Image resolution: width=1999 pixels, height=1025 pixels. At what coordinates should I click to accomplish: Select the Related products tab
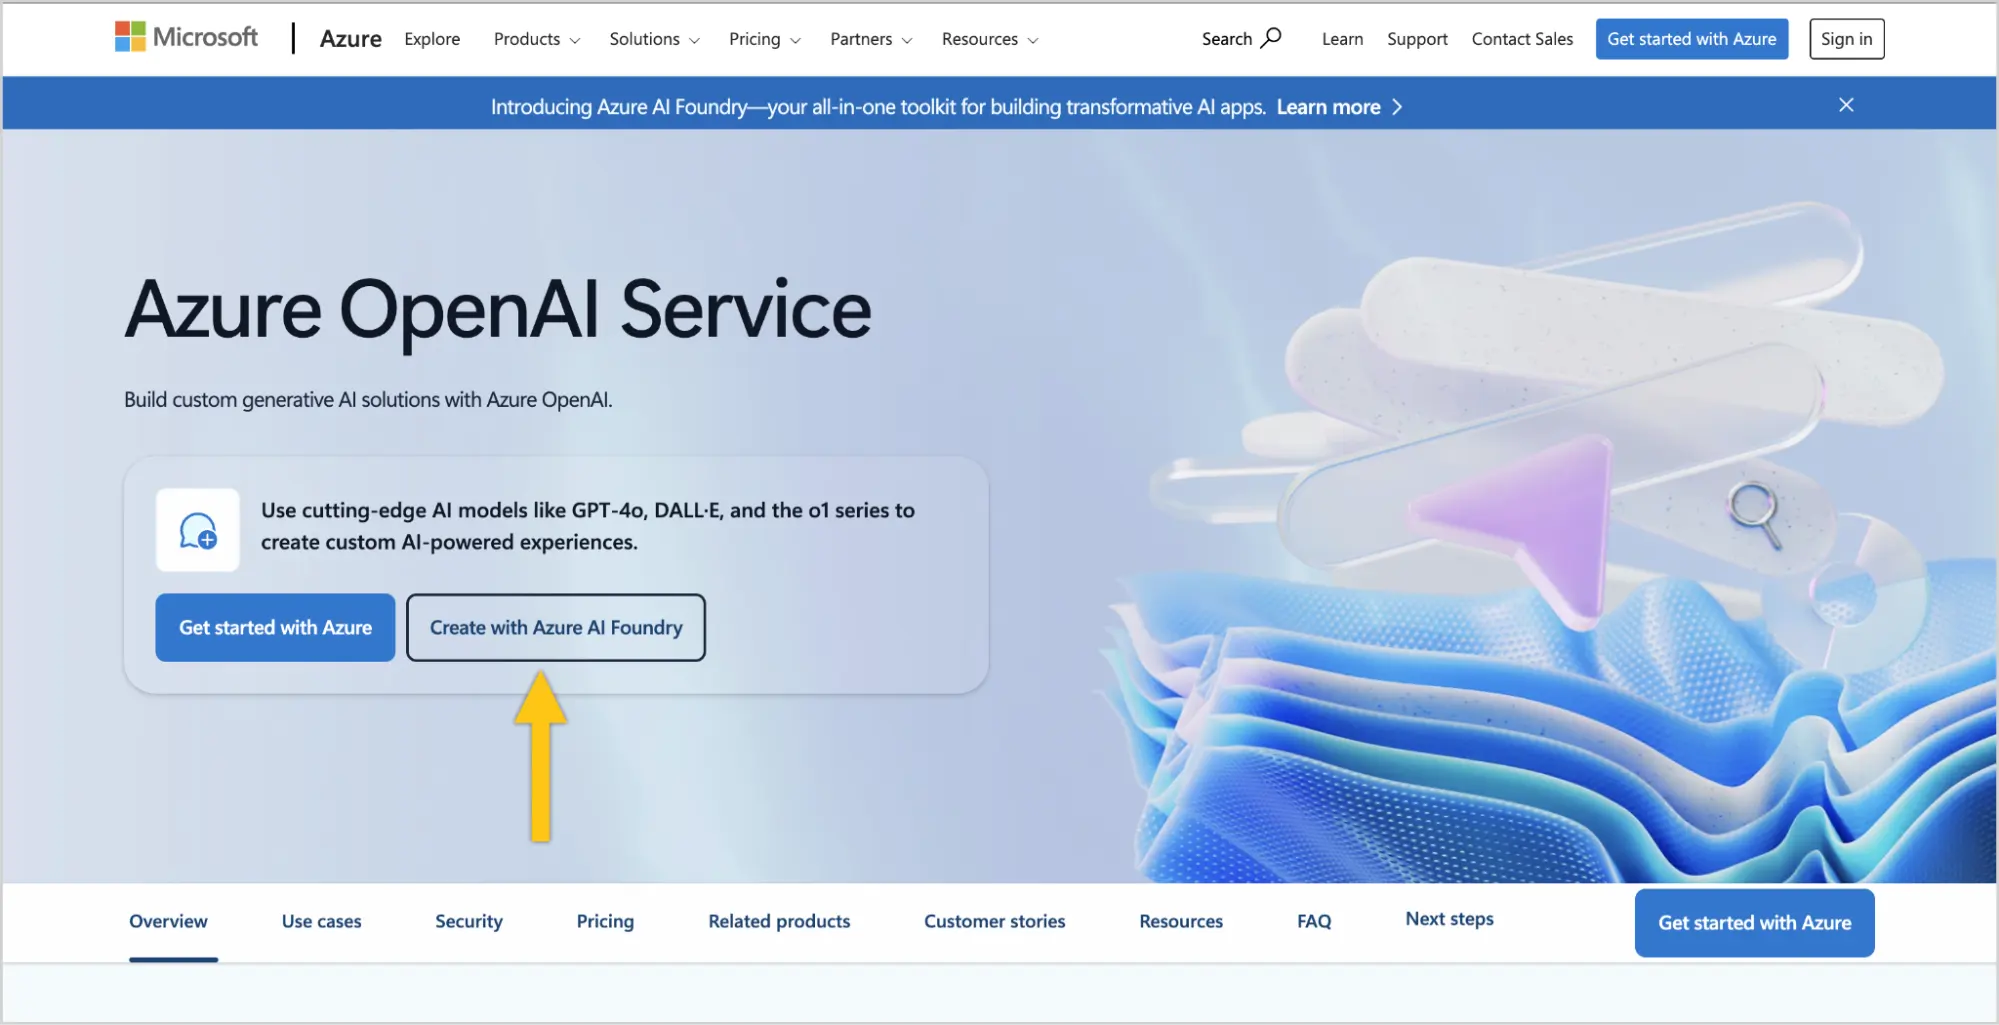click(x=779, y=921)
